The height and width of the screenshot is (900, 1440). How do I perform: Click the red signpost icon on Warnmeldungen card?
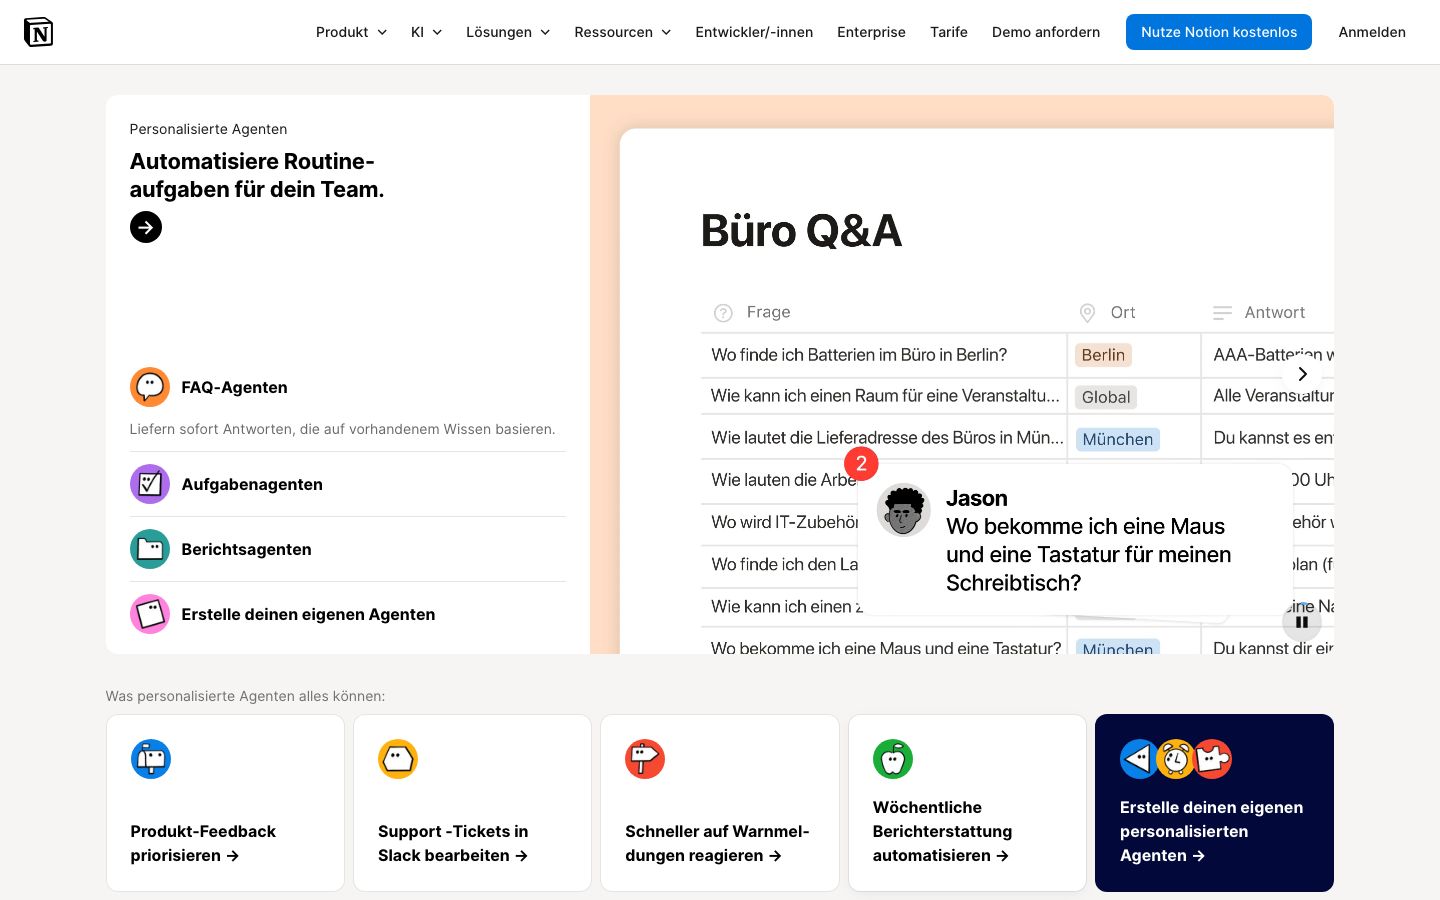coord(645,759)
